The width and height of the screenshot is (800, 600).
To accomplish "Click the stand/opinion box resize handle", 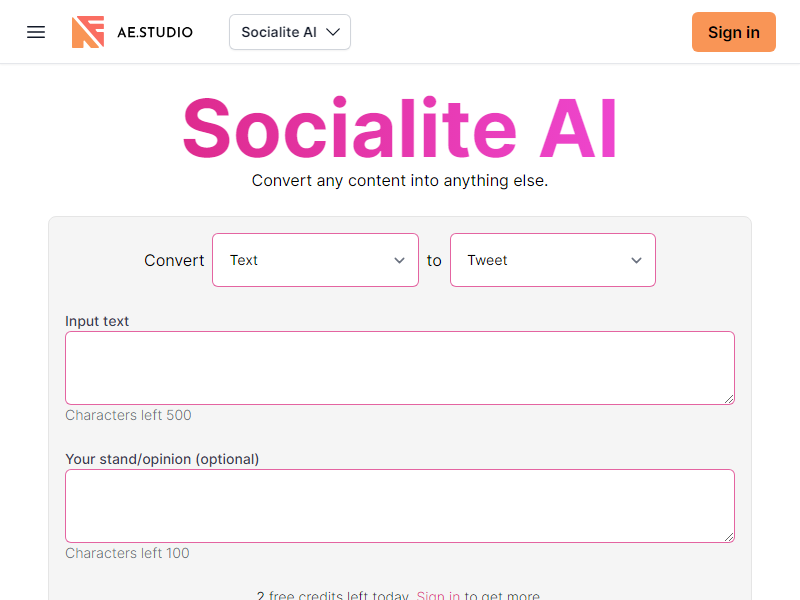I will [729, 537].
